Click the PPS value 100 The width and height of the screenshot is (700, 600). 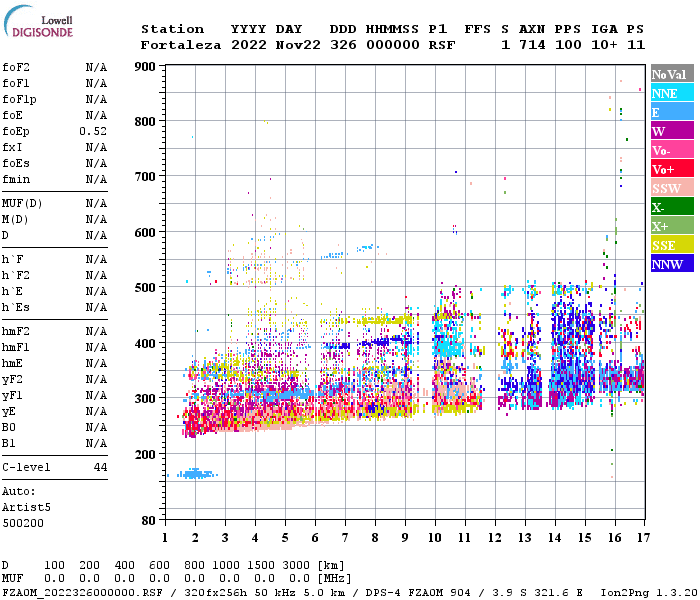click(568, 45)
